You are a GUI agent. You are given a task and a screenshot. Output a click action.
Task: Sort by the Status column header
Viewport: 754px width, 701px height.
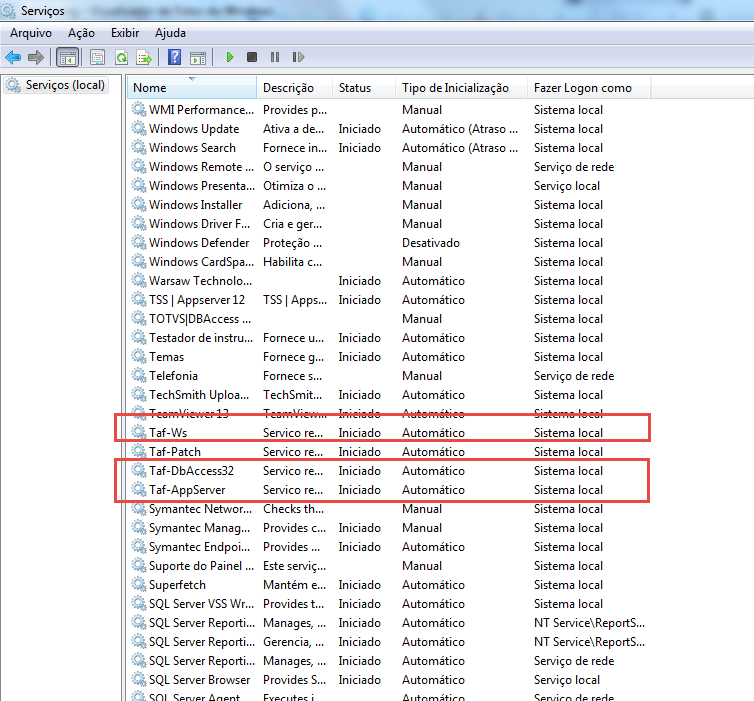point(364,88)
